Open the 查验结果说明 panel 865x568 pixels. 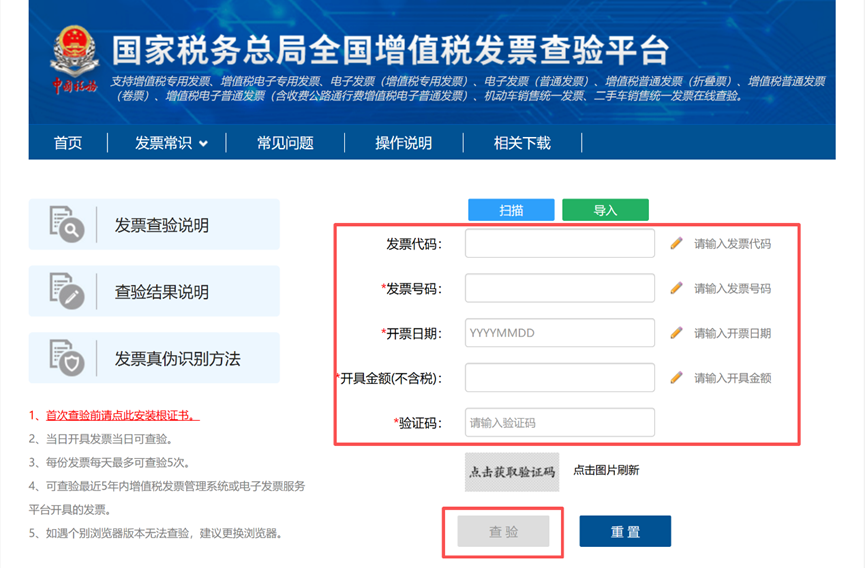[154, 291]
